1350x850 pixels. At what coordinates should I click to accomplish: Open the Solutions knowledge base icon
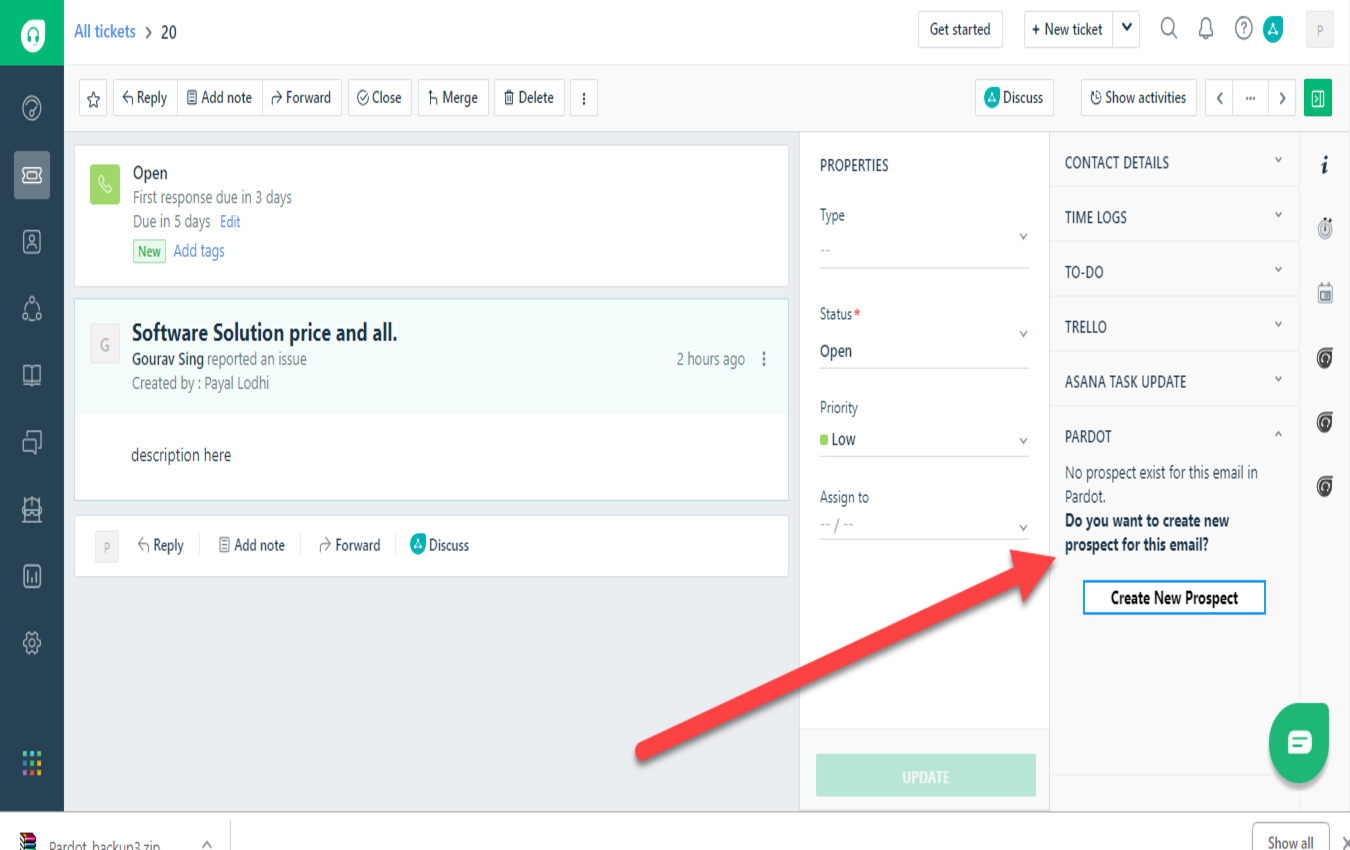pyautogui.click(x=32, y=375)
